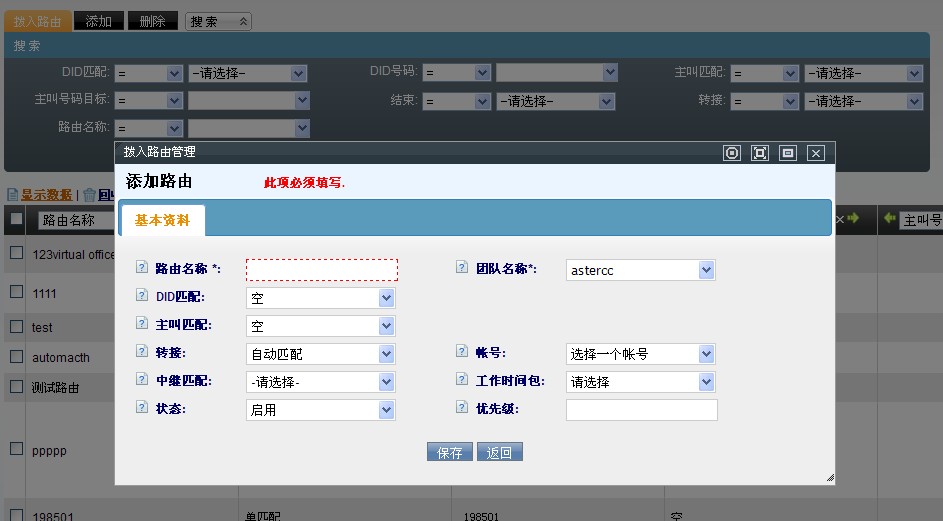Tick the checkbox next to automacth
This screenshot has height=521, width=943.
click(16, 356)
